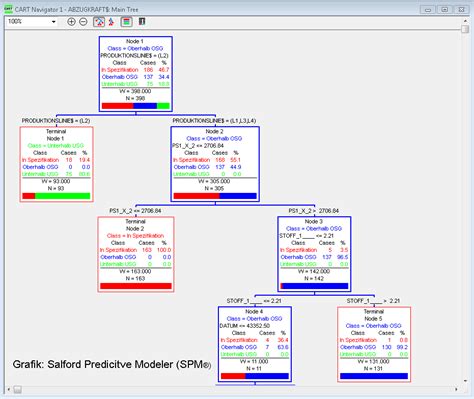
Task: Click 'W = 398.000' in Node 1
Action: [136, 91]
